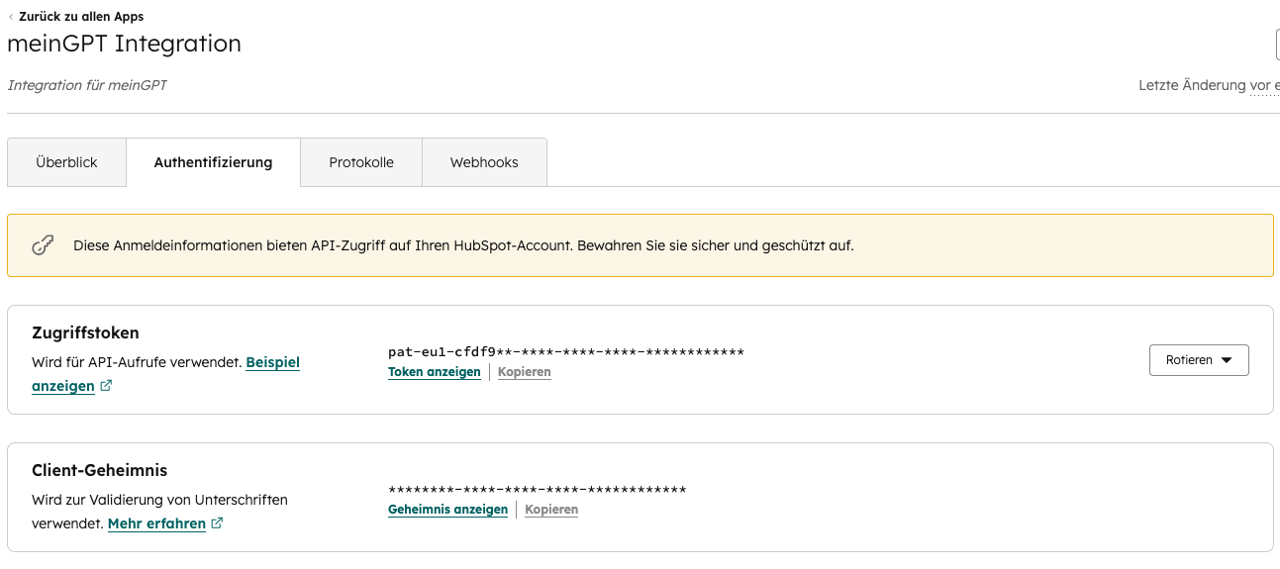The height and width of the screenshot is (569, 1280).
Task: Click the 'Diese Anmeldeinformationen bieten API-Zugriff' notice text
Action: click(463, 245)
